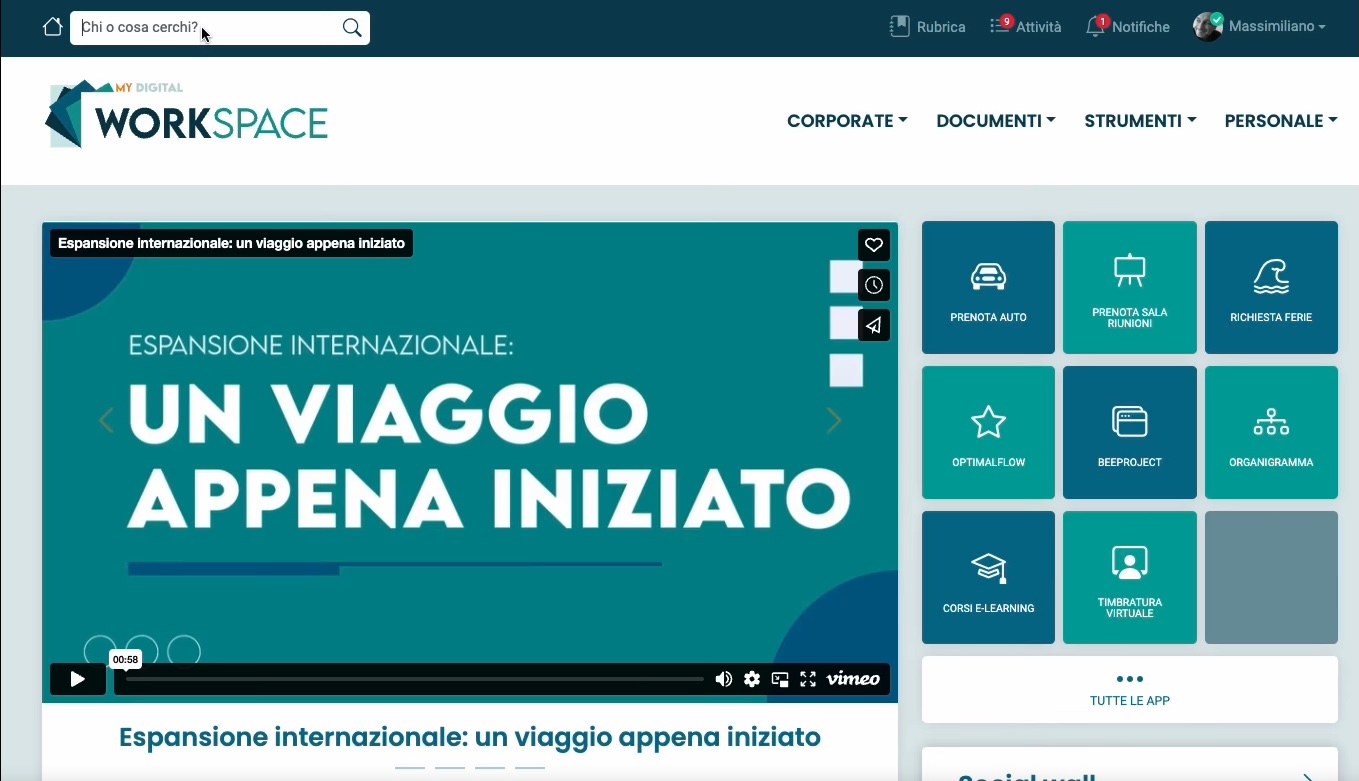Screen dimensions: 1359x781
Task: Open the Personale menu
Action: click(1280, 121)
